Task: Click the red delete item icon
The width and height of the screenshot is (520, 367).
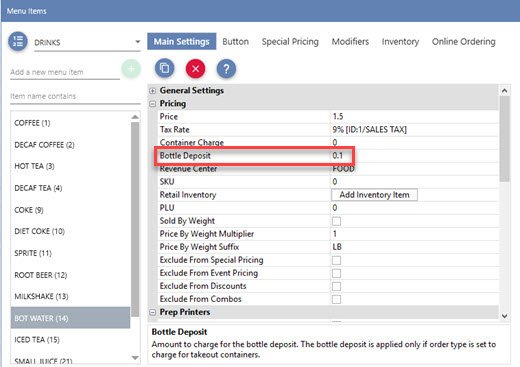Action: 195,69
